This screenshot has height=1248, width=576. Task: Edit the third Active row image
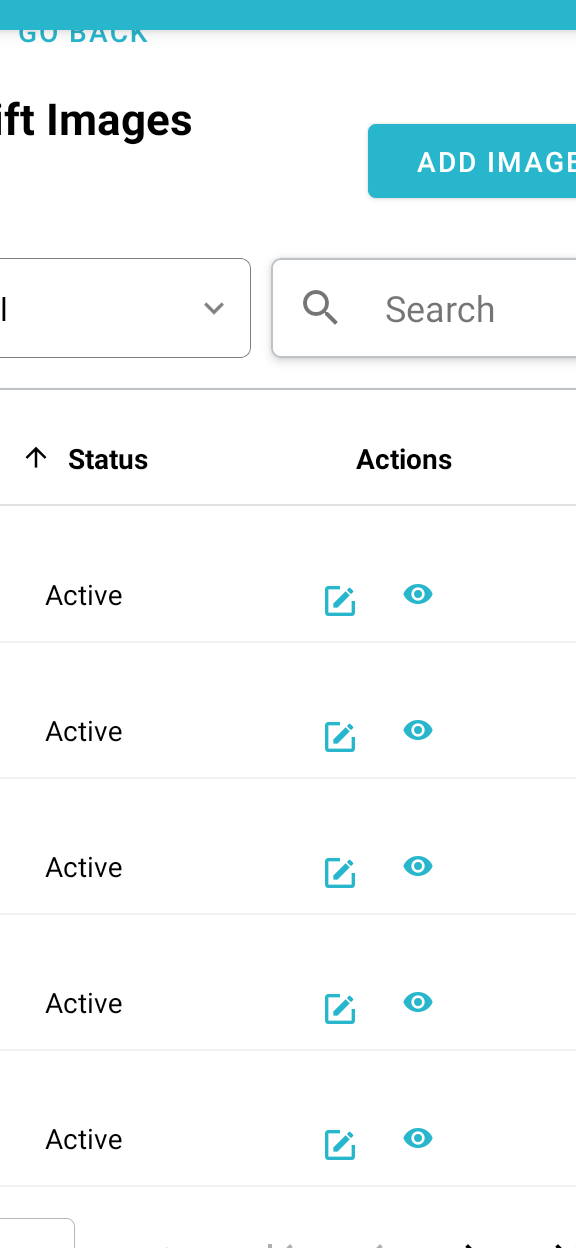pos(340,872)
